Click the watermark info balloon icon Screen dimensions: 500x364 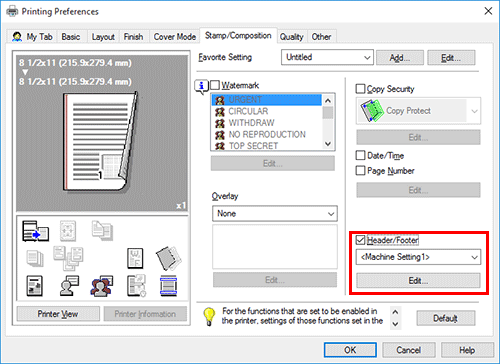pyautogui.click(x=201, y=87)
